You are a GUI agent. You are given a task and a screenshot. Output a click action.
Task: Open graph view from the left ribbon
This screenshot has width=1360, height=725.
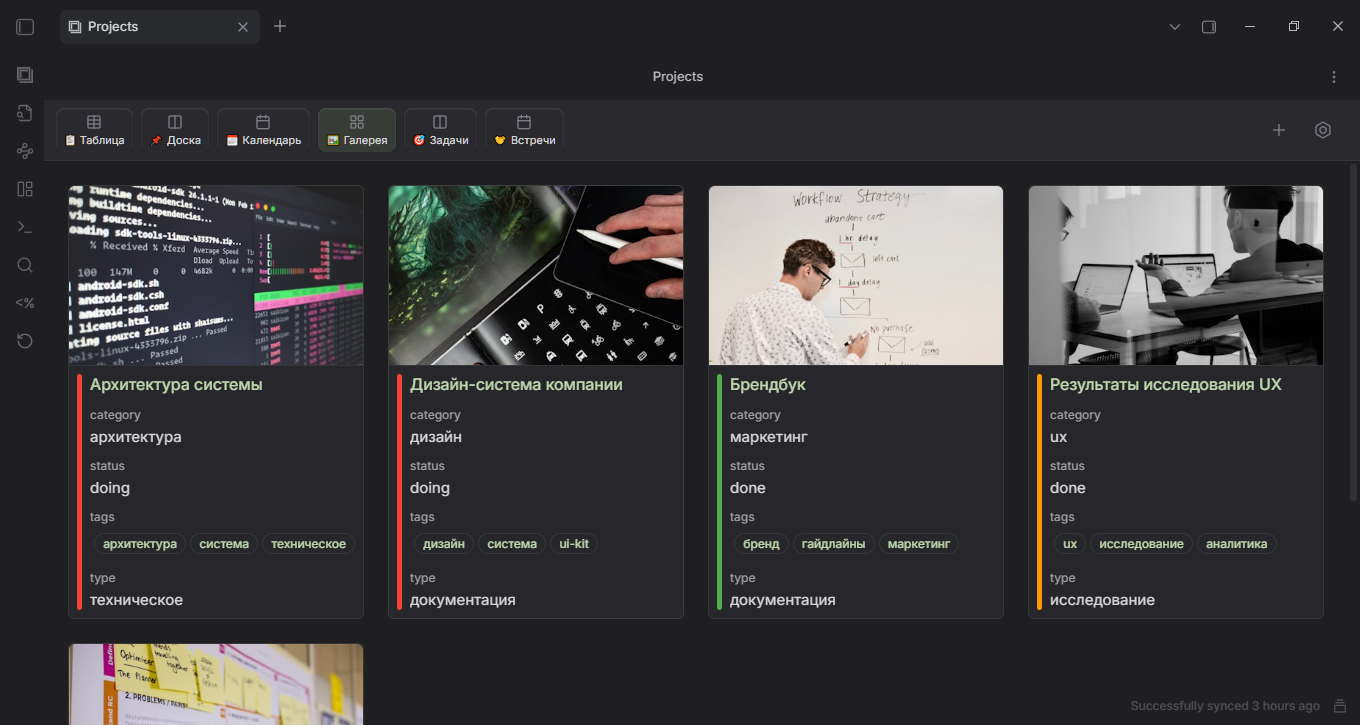point(25,151)
